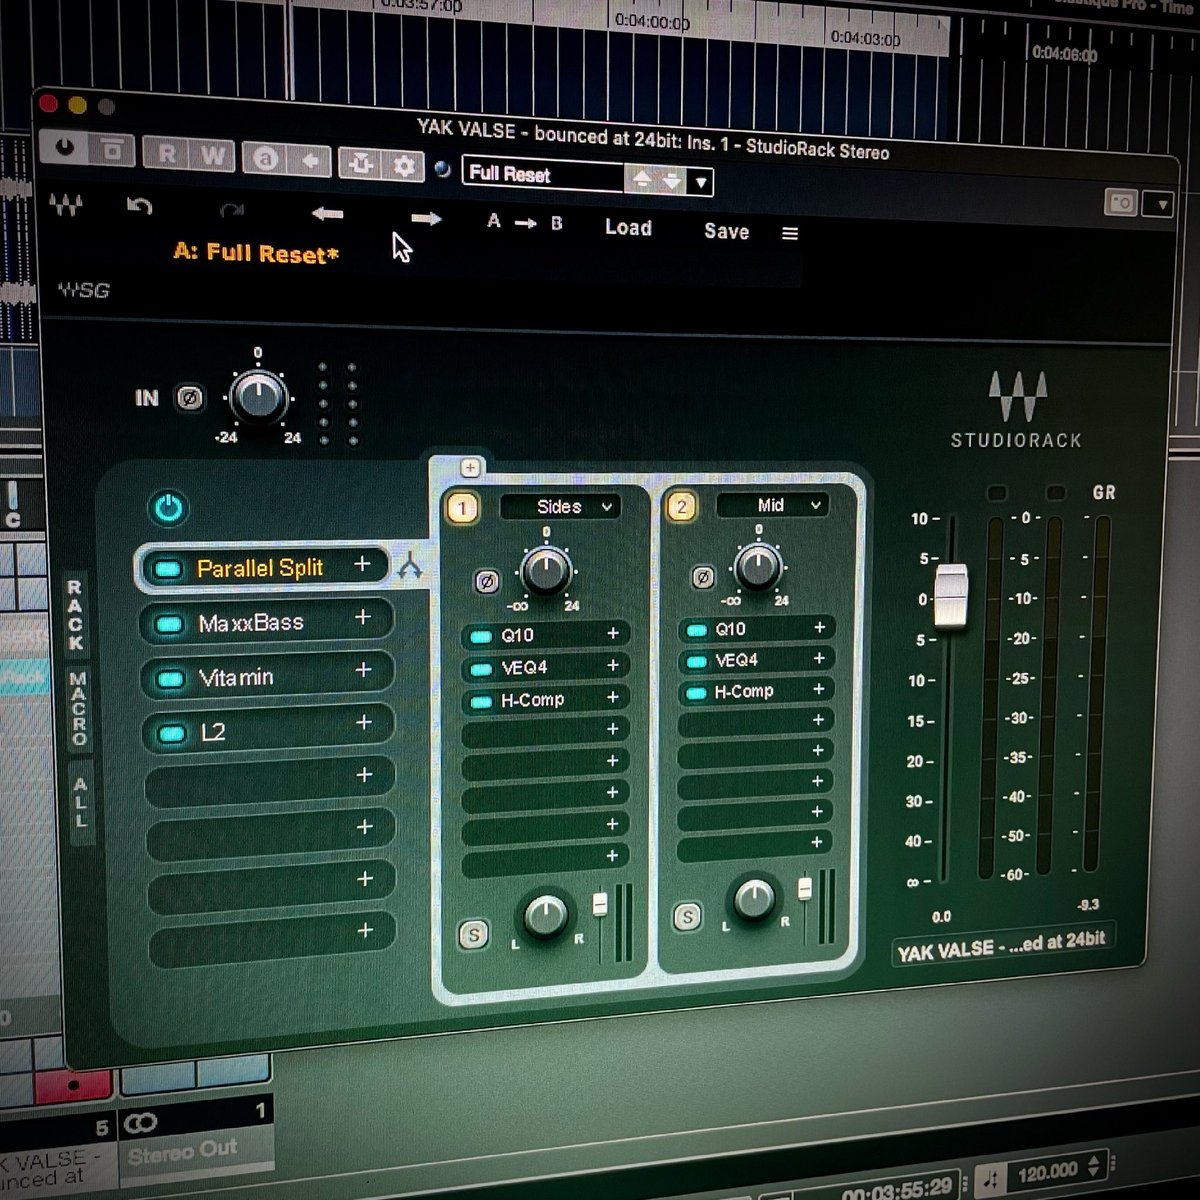This screenshot has height=1200, width=1200.
Task: Click the record button in DAW track
Action: [74, 1084]
